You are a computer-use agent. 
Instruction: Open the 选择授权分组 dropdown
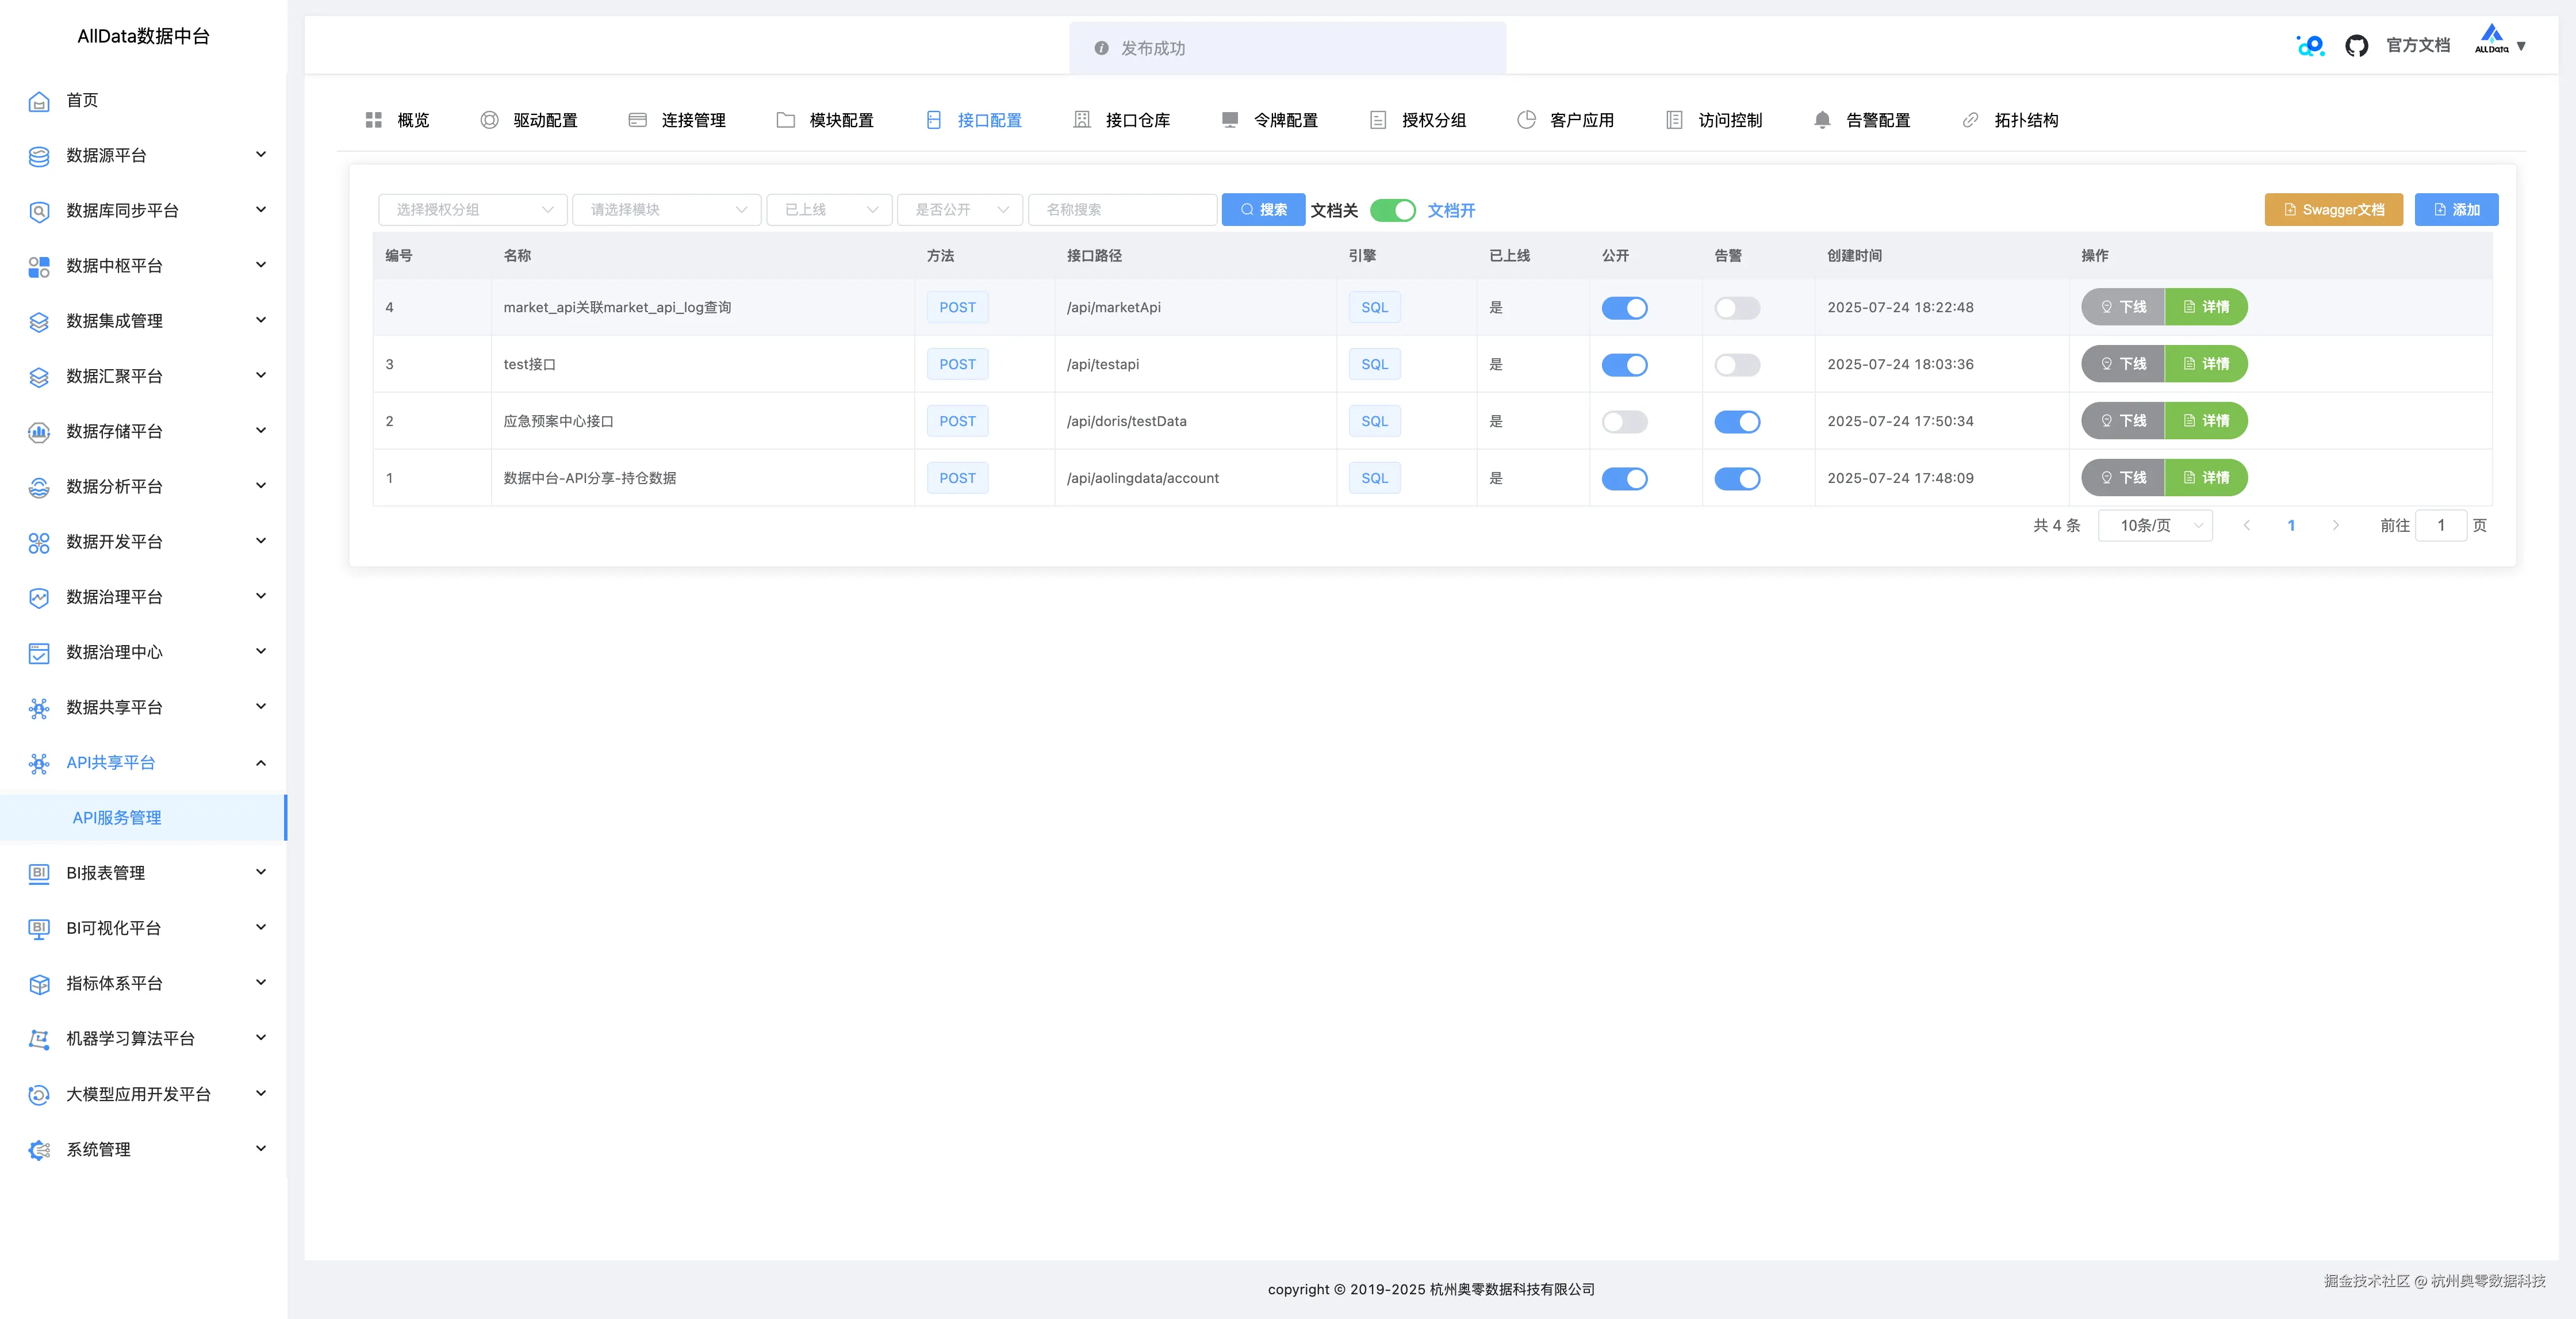472,210
